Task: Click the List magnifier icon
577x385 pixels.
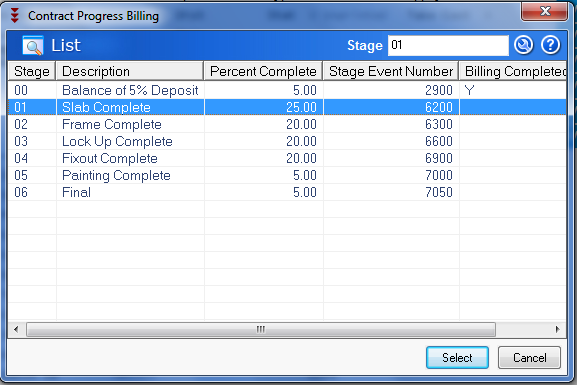Action: [x=33, y=46]
